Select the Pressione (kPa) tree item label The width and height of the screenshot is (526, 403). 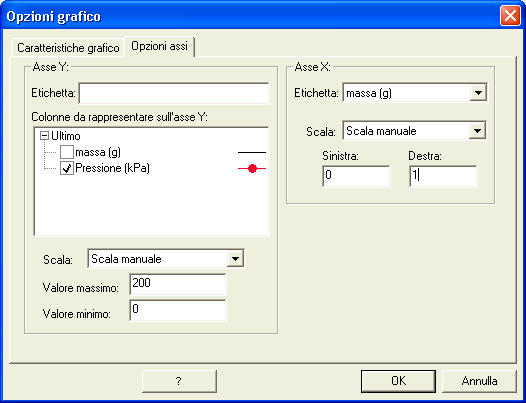point(112,168)
